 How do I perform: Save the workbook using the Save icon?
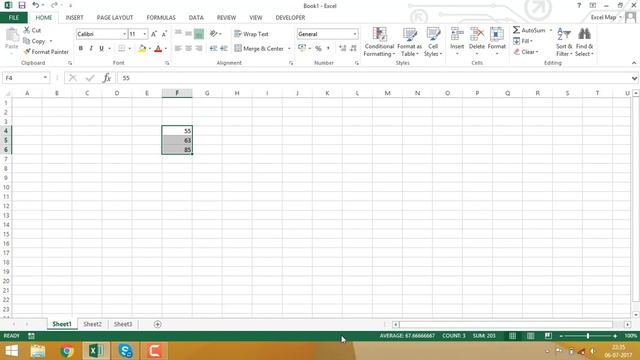(x=22, y=5)
